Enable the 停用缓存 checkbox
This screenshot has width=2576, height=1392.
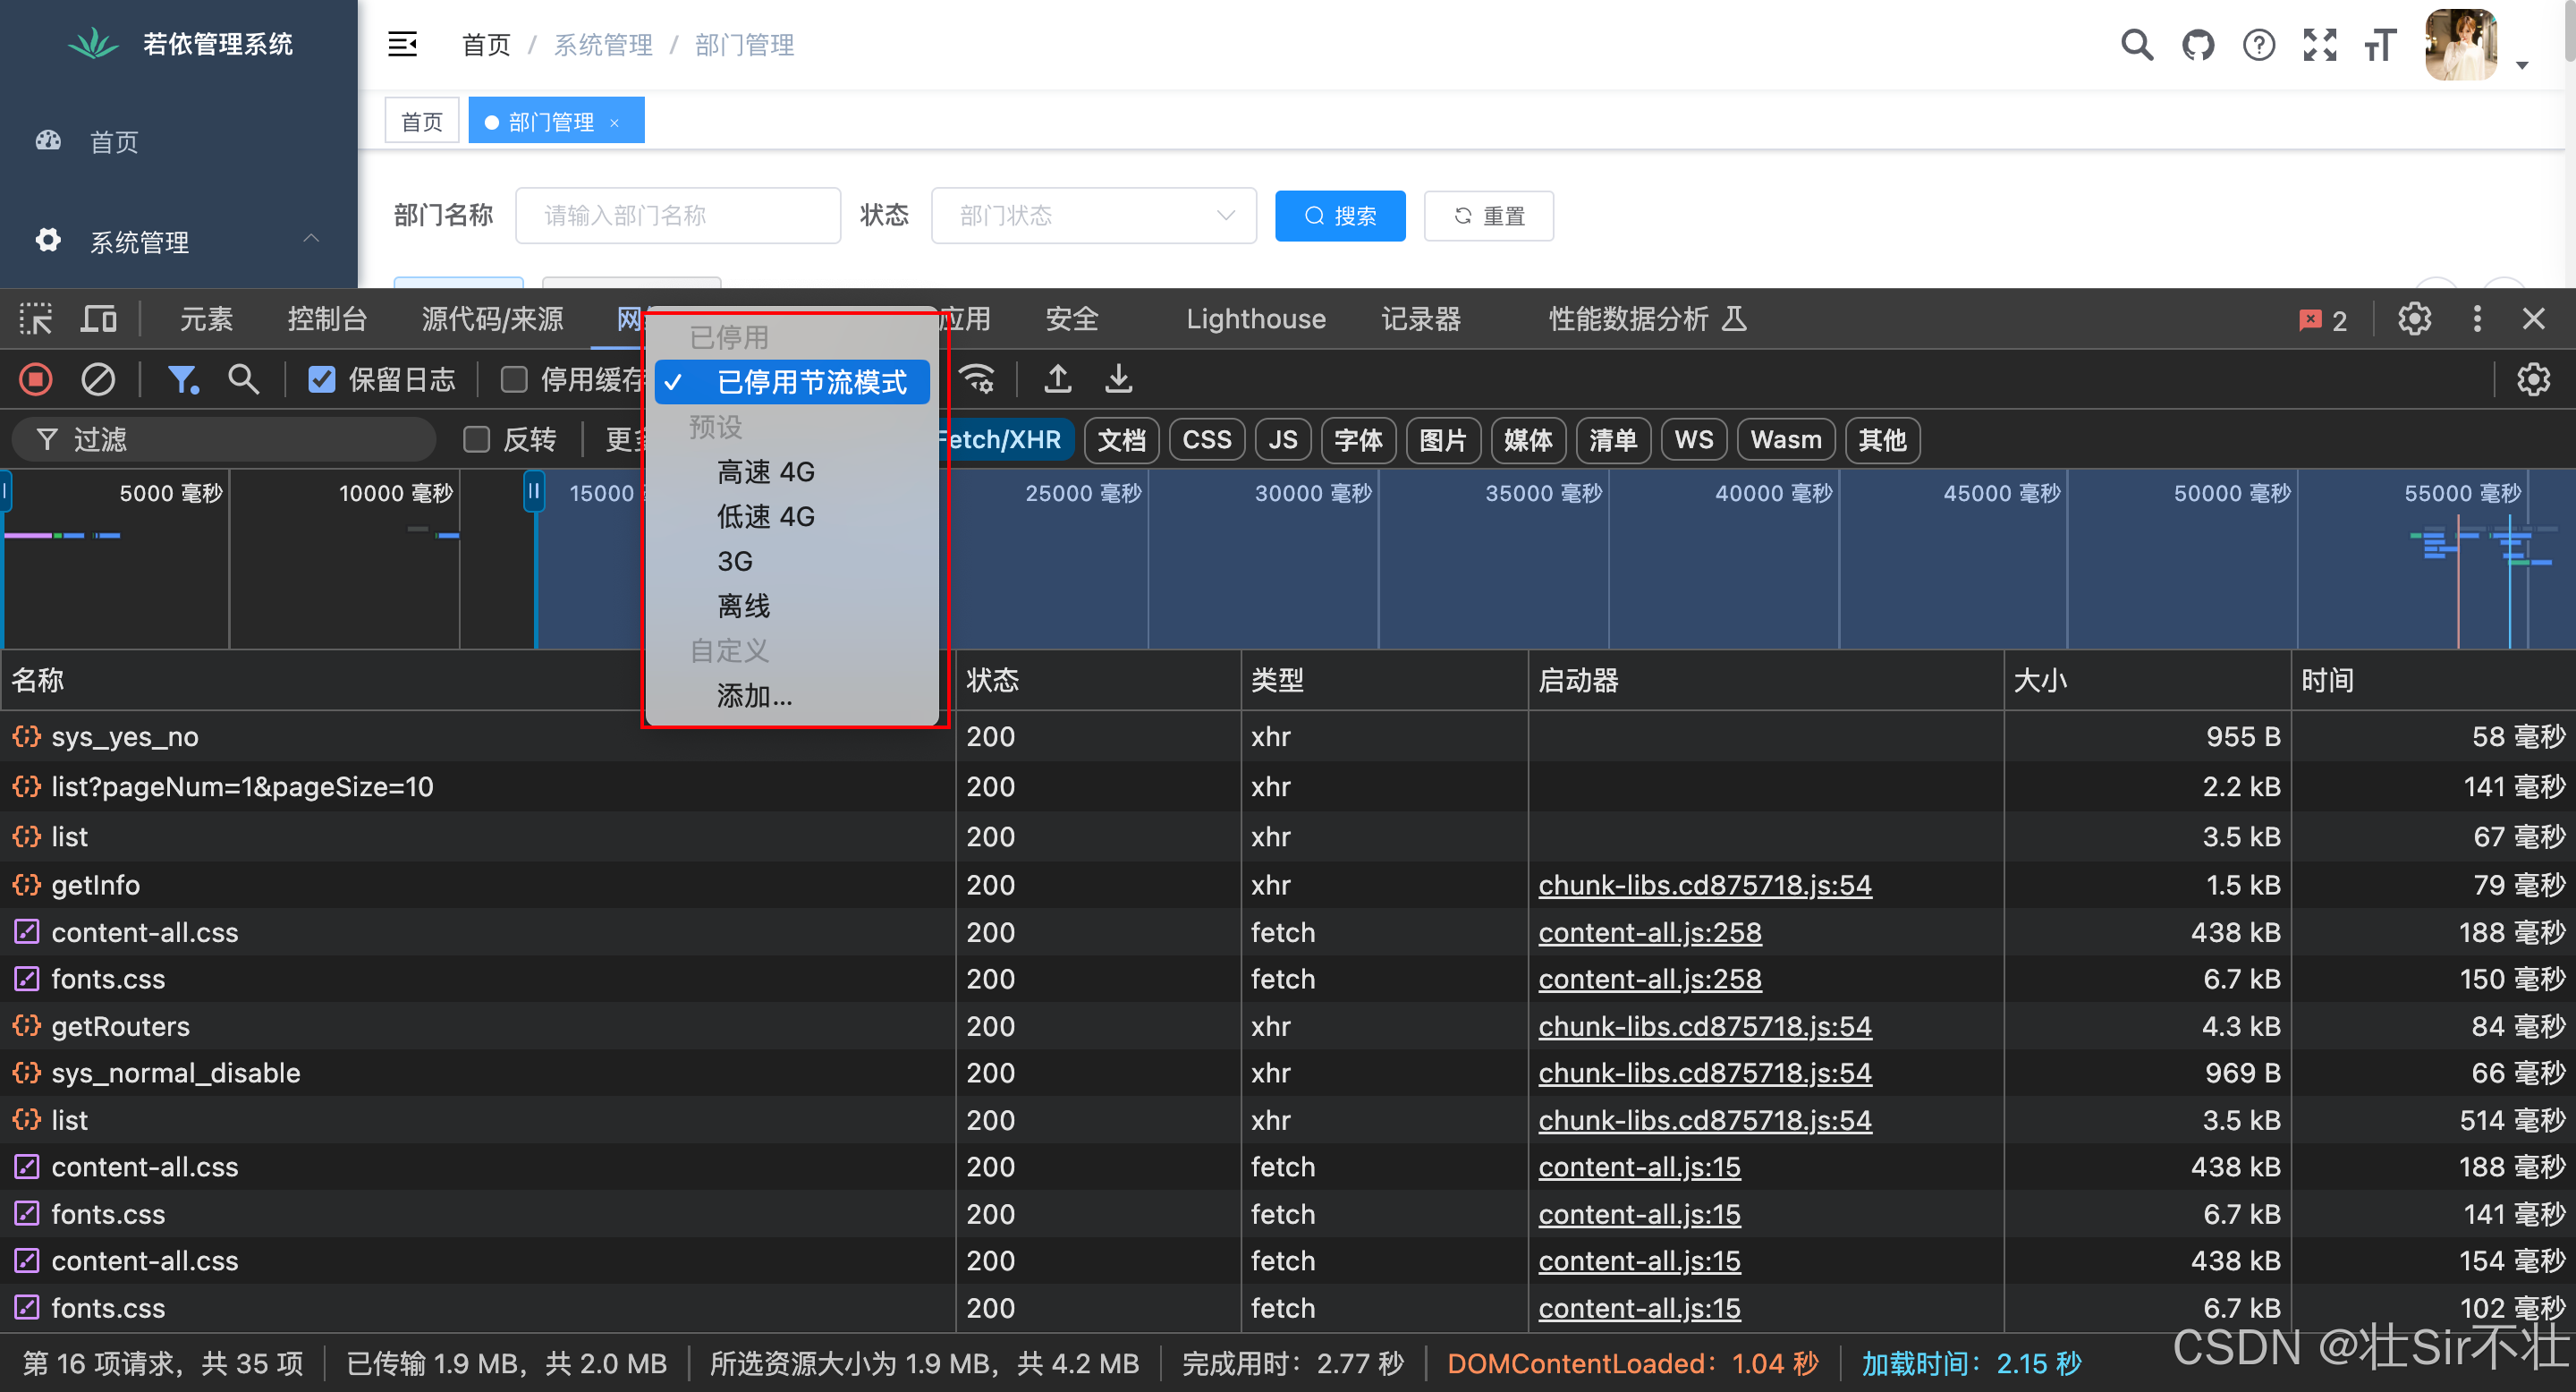(x=514, y=380)
